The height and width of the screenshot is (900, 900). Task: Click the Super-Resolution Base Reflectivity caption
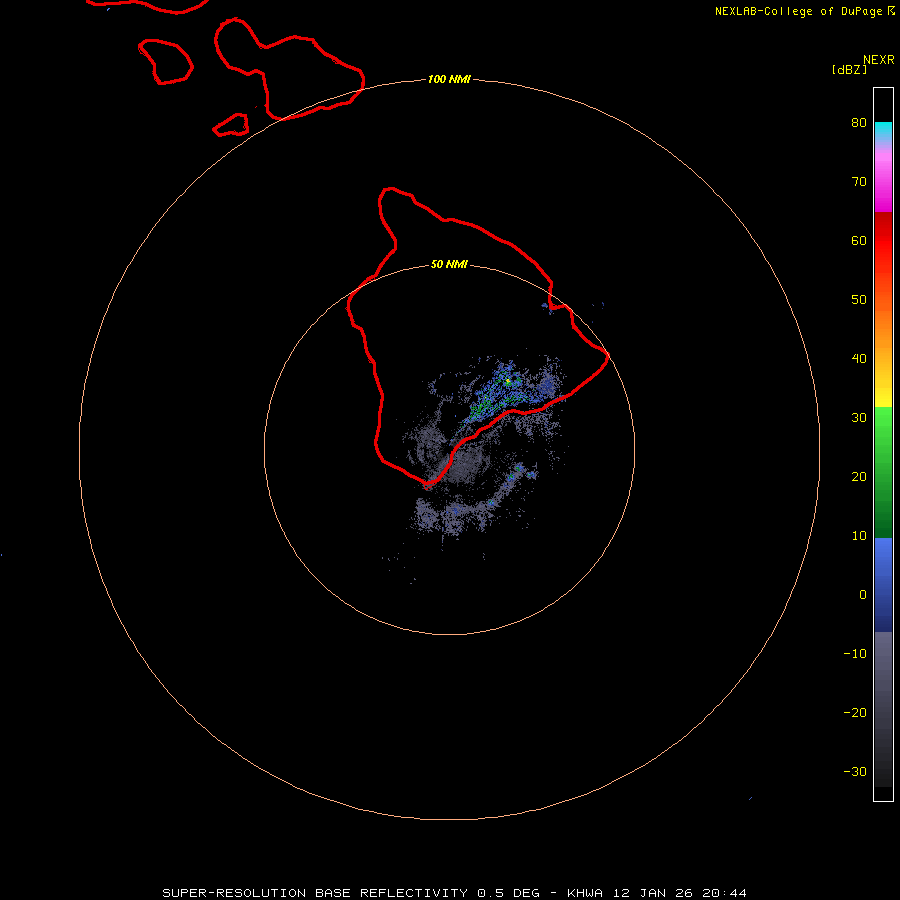coord(454,893)
